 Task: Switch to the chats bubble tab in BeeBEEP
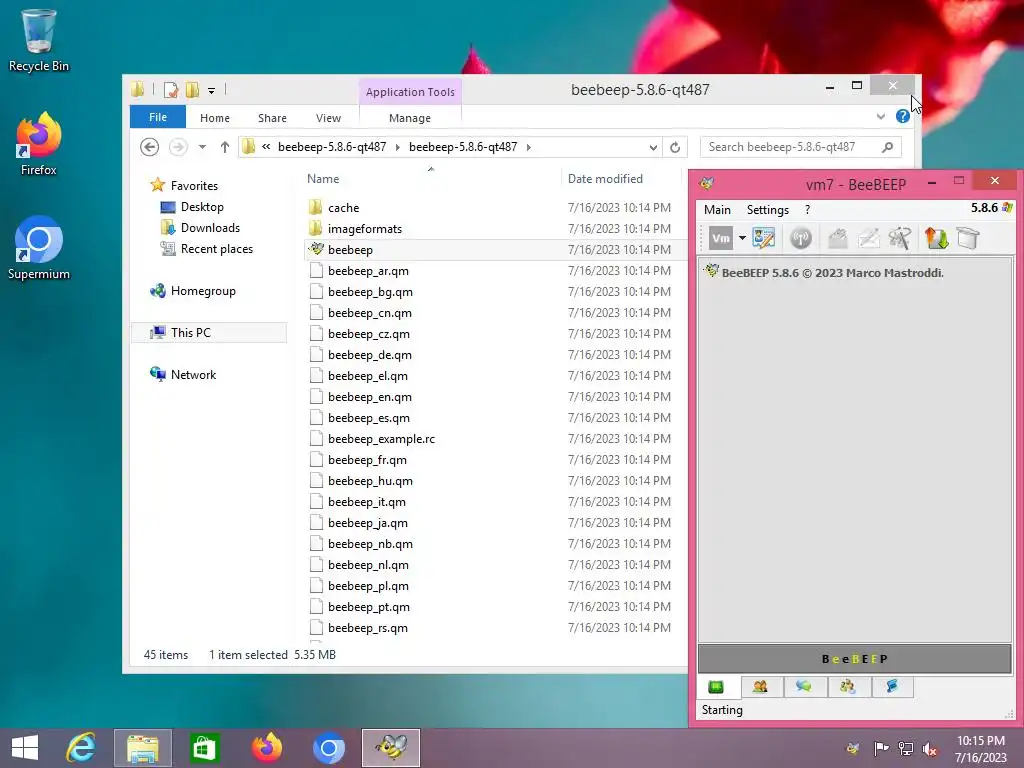coord(804,686)
